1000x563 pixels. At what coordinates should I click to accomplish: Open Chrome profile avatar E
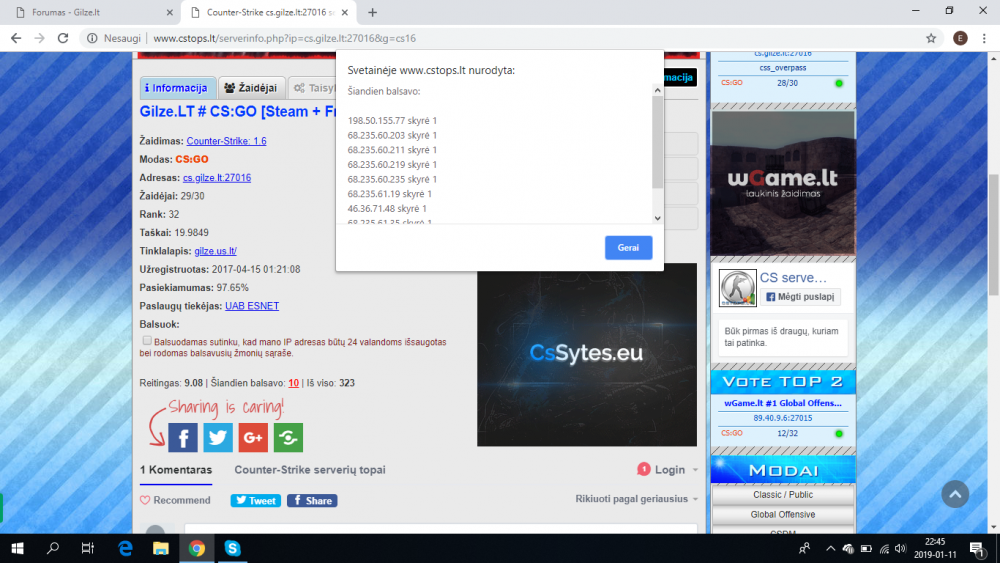960,38
